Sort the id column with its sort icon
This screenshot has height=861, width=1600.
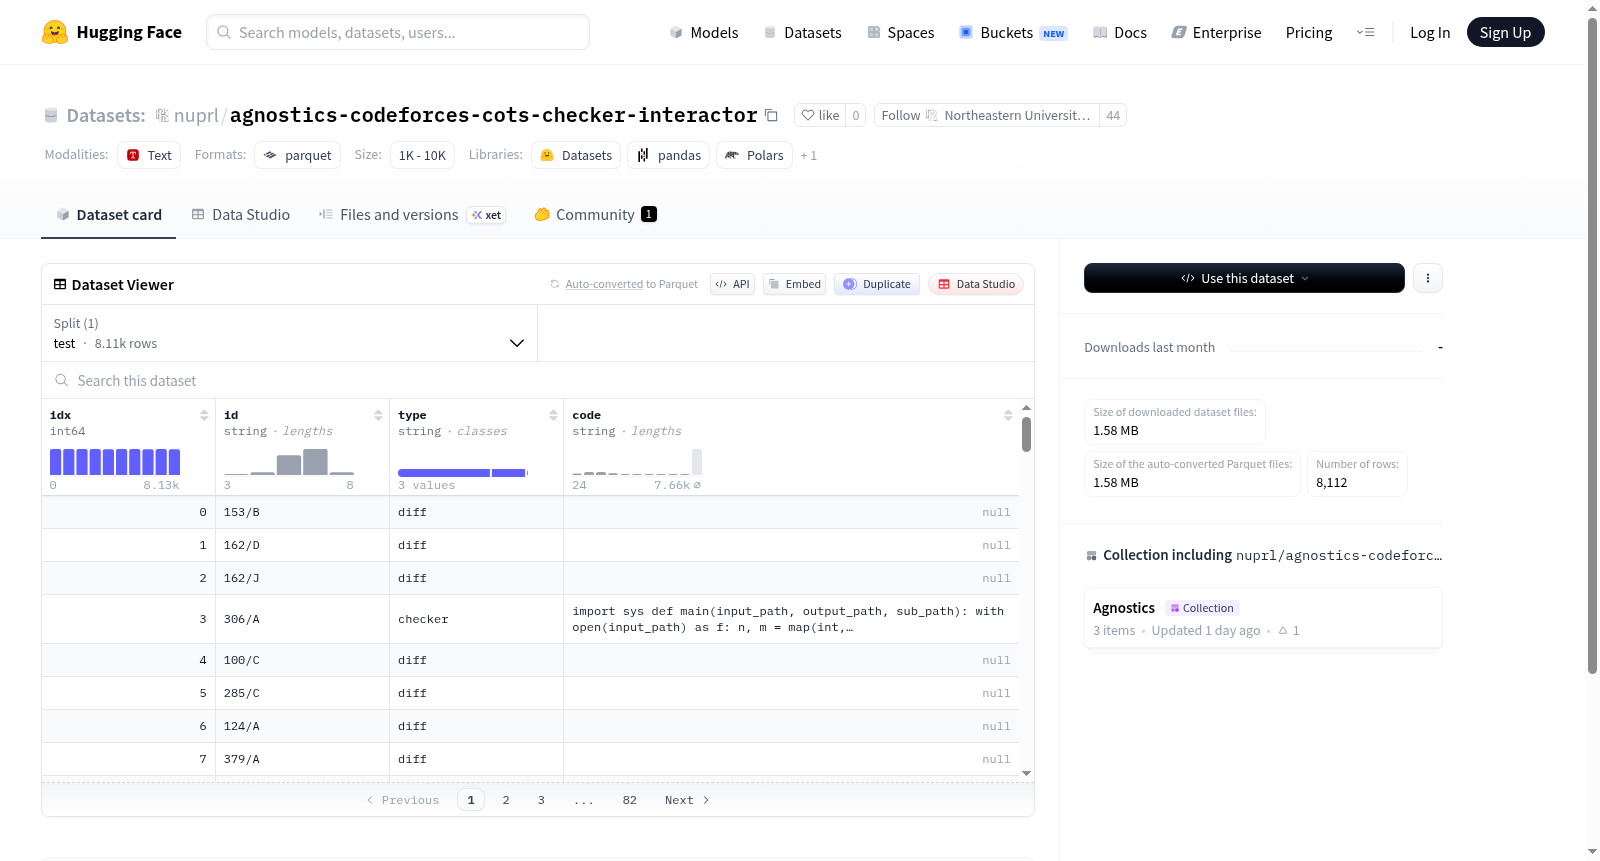[x=378, y=415]
